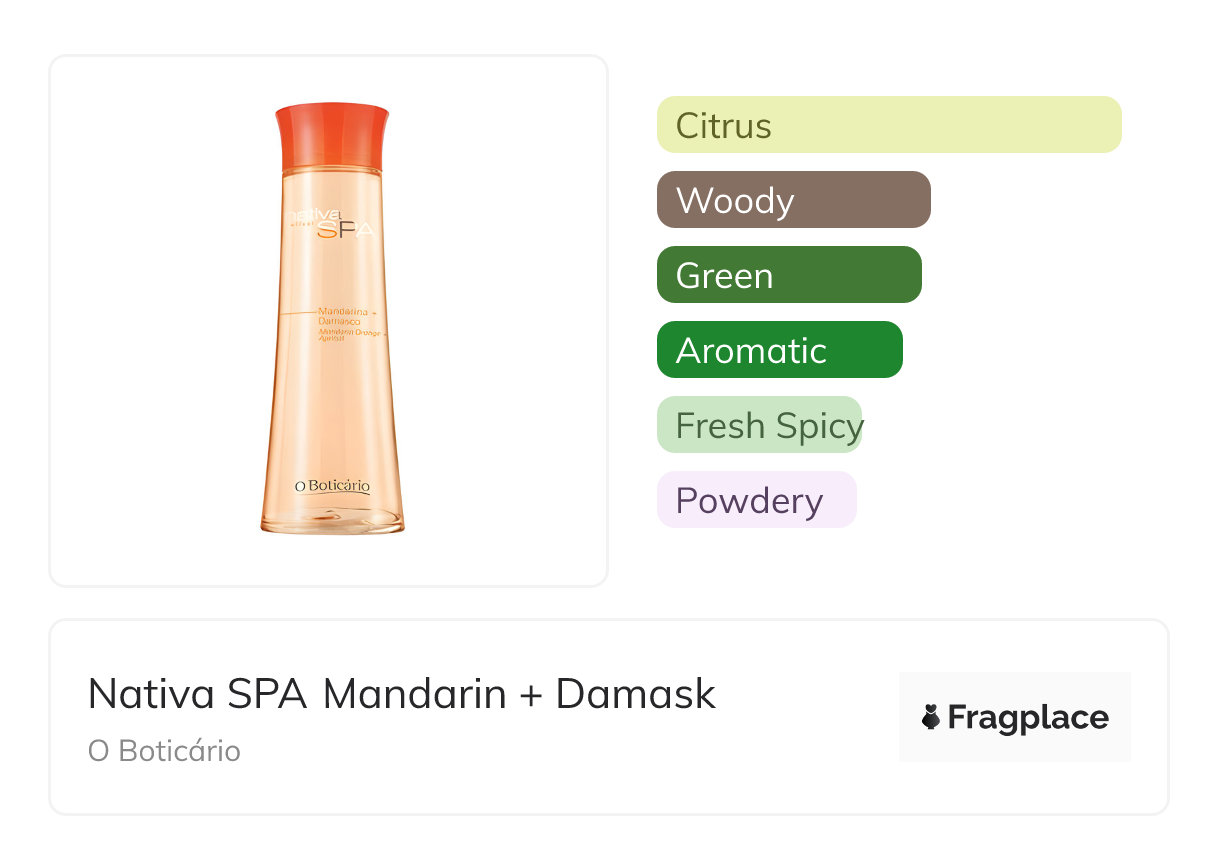Click the O Boticário brand name below the title
Image resolution: width=1218 pixels, height=864 pixels.
164,751
